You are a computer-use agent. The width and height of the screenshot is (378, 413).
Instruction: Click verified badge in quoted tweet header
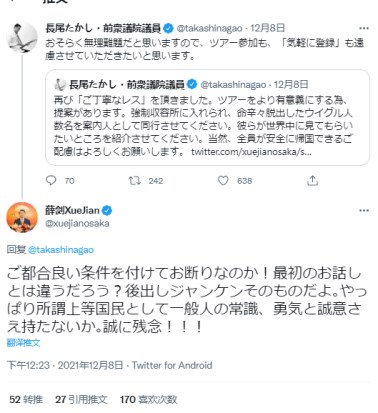(x=192, y=84)
